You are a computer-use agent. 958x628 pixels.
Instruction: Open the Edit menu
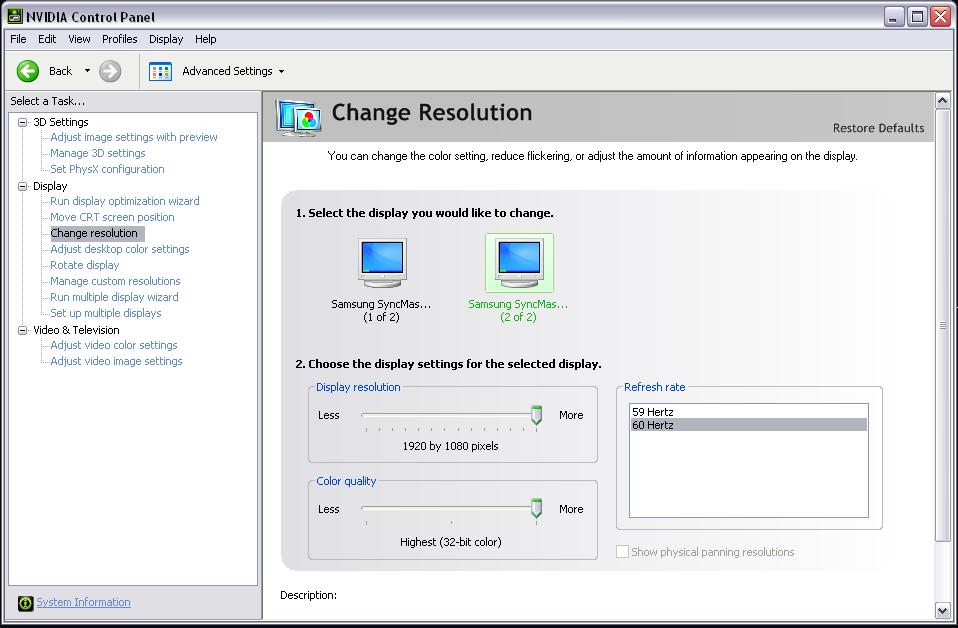coord(47,39)
